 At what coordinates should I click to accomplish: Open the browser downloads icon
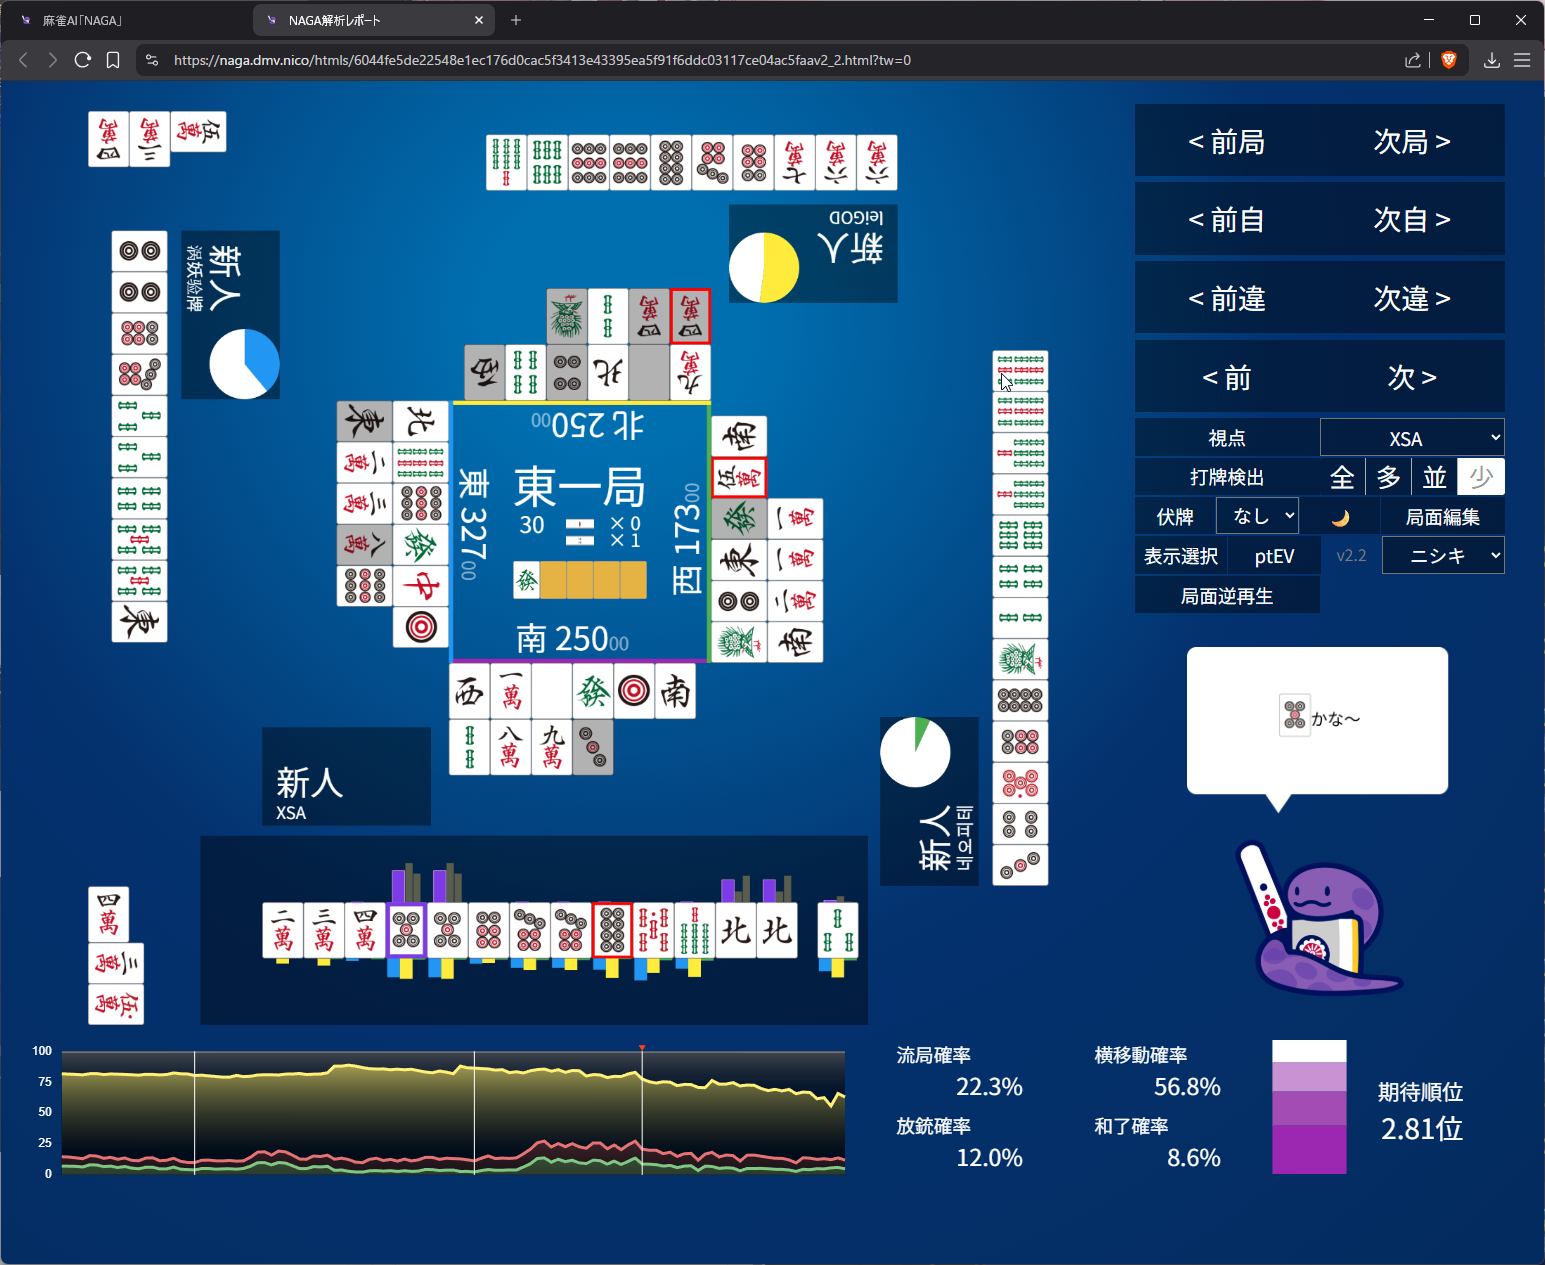pos(1491,60)
